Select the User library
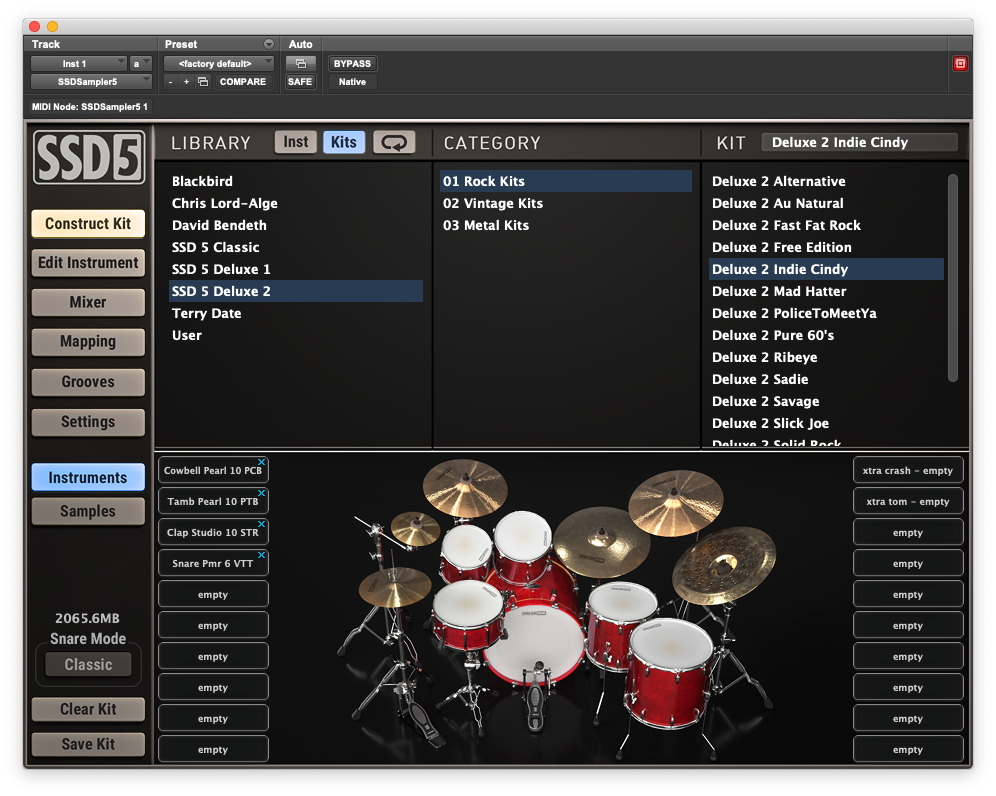The height and width of the screenshot is (796, 996). pyautogui.click(x=296, y=335)
